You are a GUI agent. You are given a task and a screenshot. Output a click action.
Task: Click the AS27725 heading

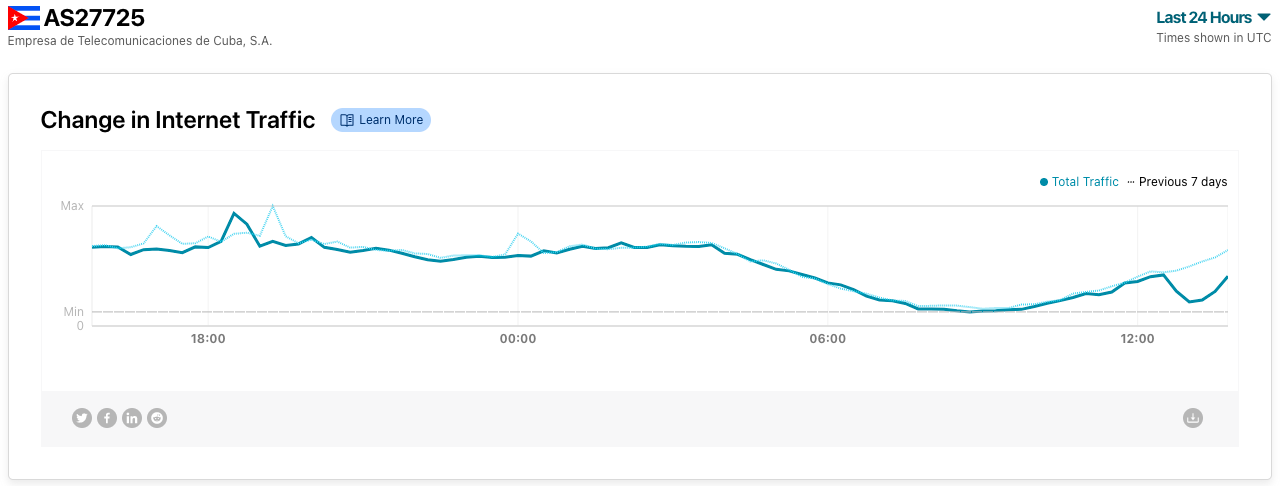tap(94, 17)
